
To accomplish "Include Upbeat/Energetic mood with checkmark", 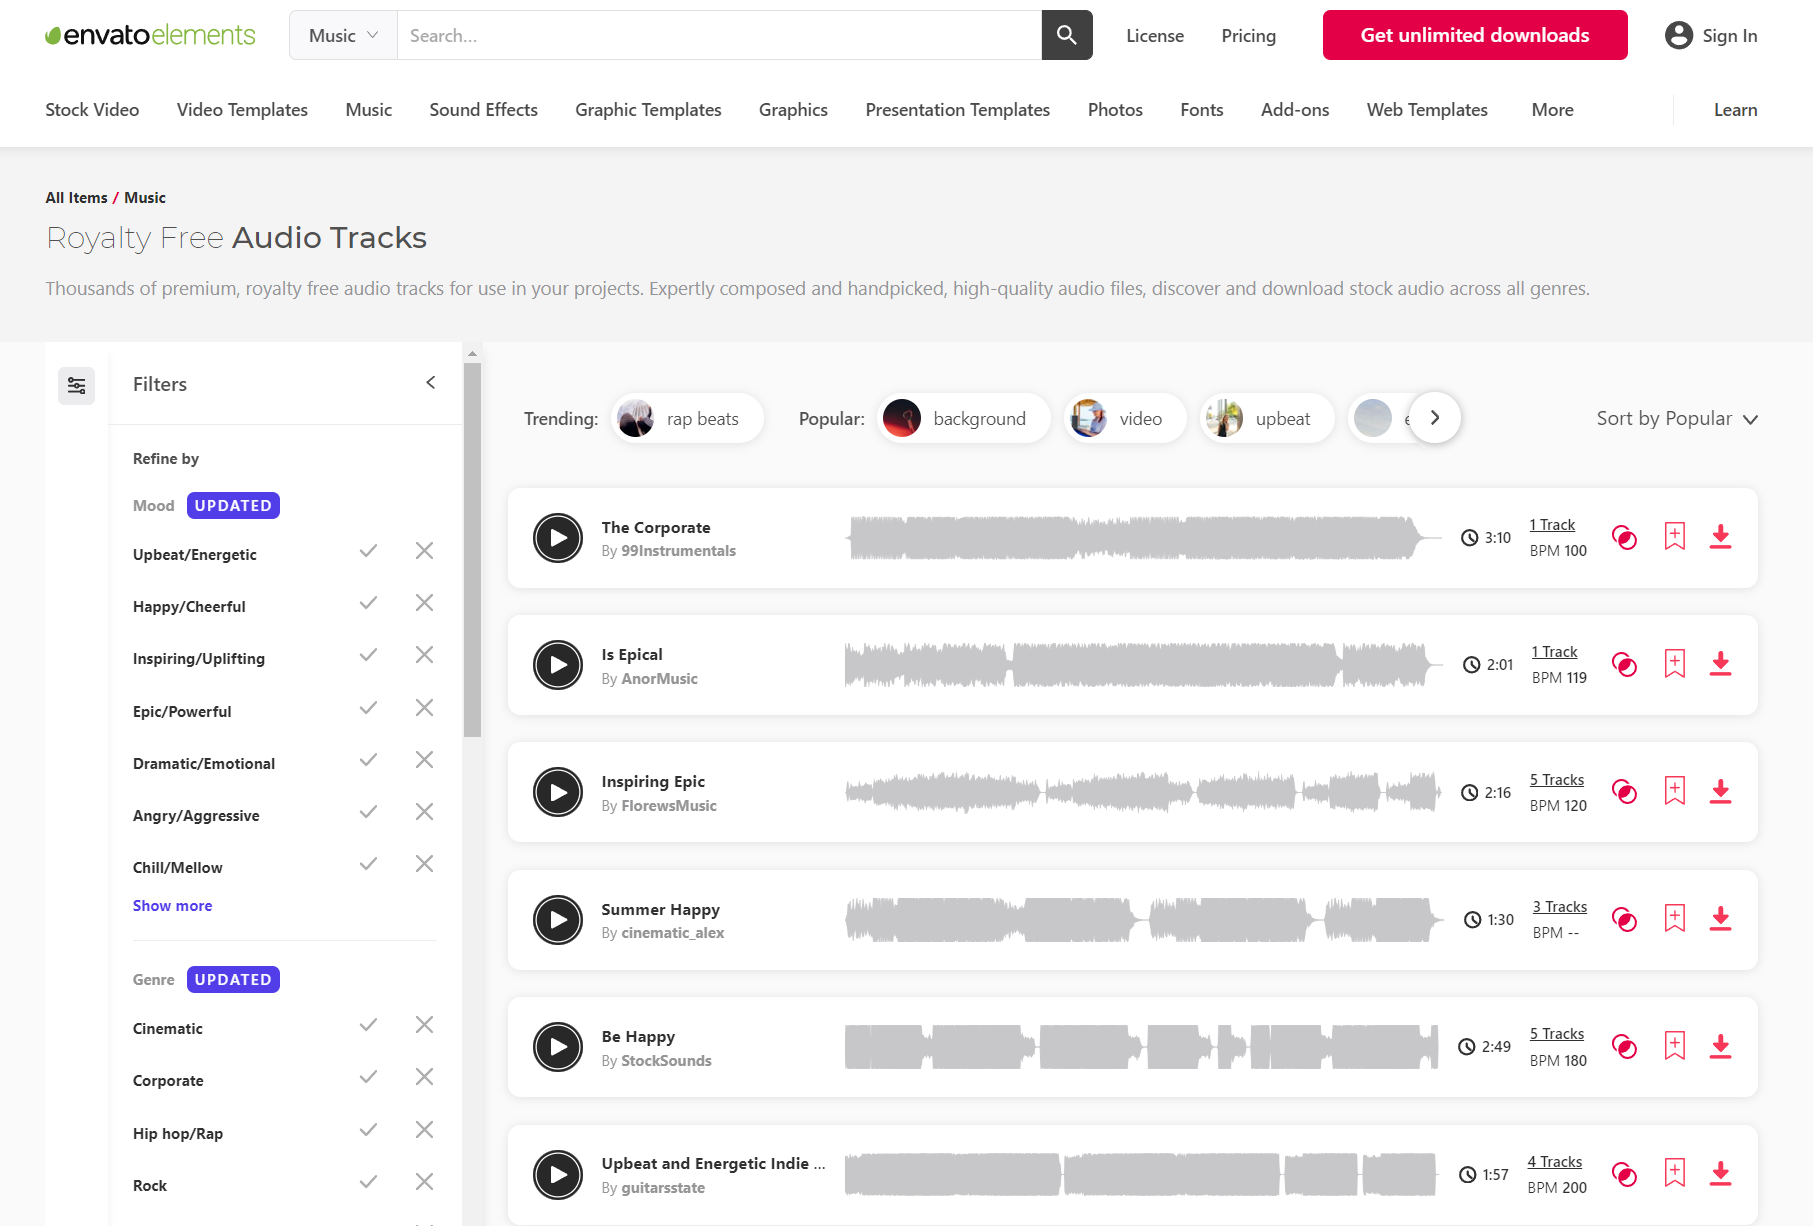I will (x=368, y=551).
